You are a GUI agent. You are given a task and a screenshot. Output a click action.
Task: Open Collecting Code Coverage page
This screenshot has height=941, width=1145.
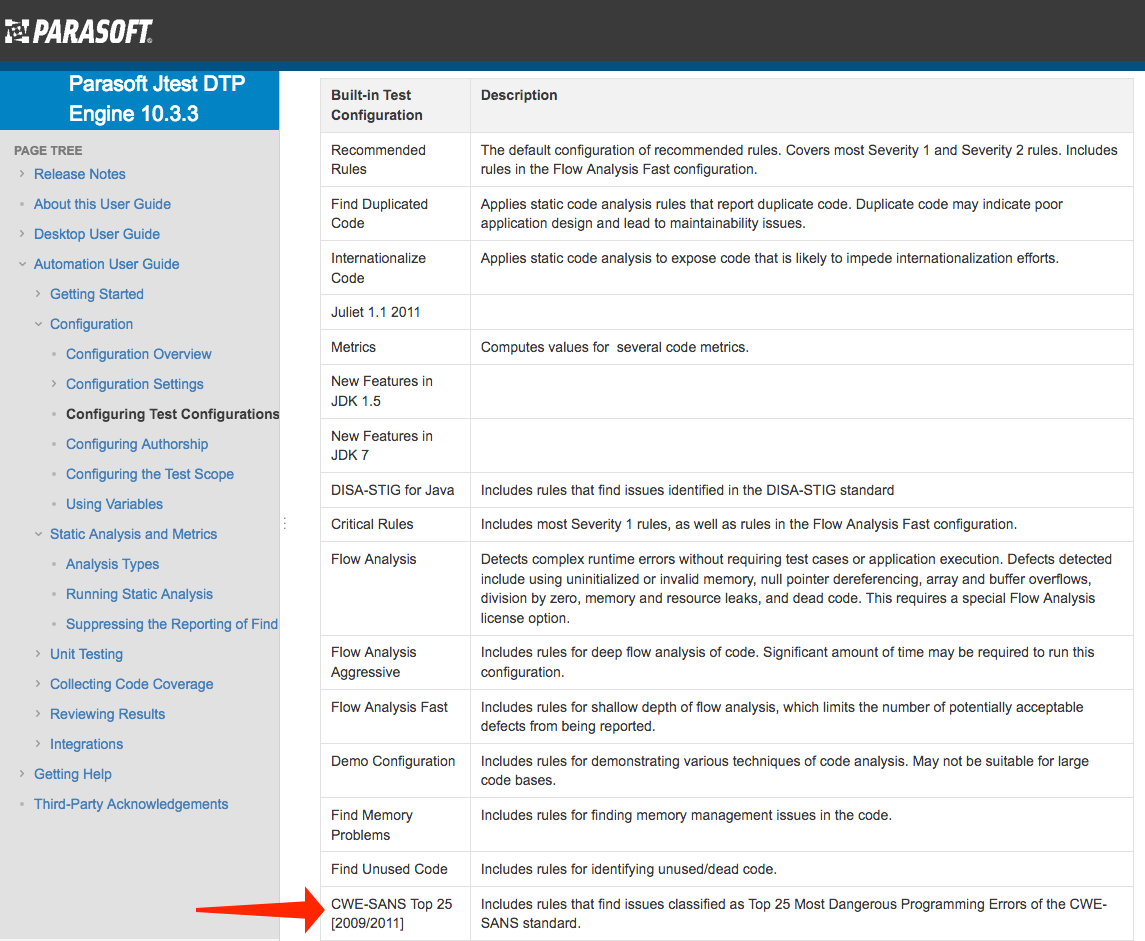point(131,683)
